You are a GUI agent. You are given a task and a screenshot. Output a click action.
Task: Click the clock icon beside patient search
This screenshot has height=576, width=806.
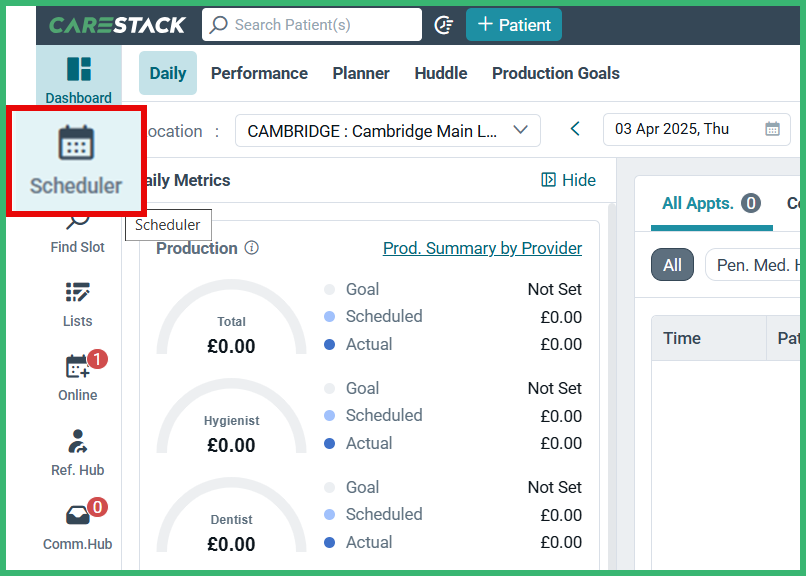coord(443,25)
